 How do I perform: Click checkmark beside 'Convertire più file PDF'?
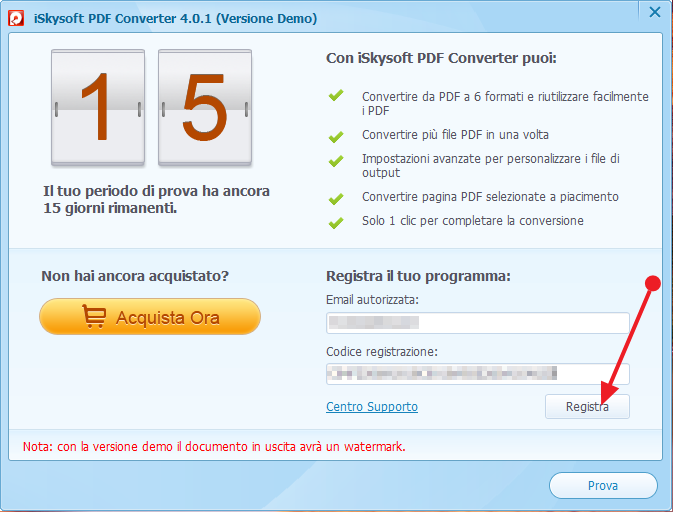click(x=336, y=136)
